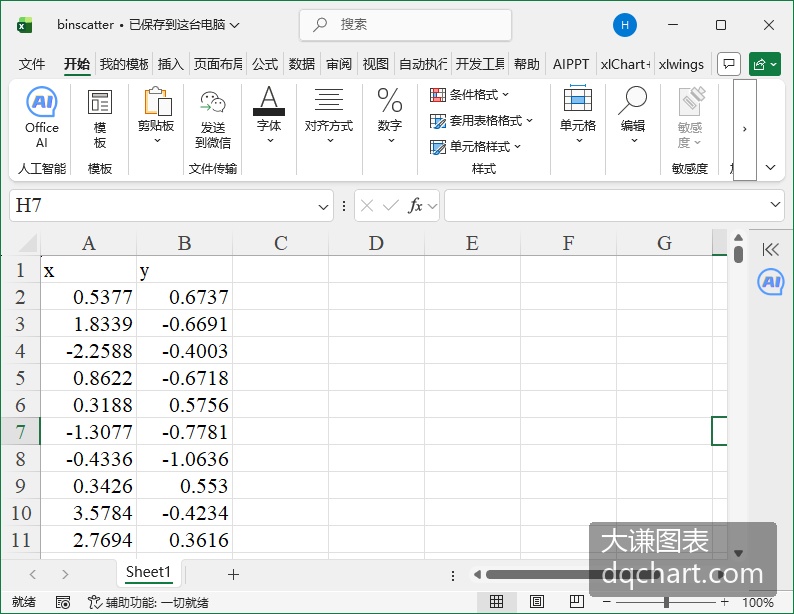Switch to the xlwings tab
The height and width of the screenshot is (614, 794).
(681, 64)
